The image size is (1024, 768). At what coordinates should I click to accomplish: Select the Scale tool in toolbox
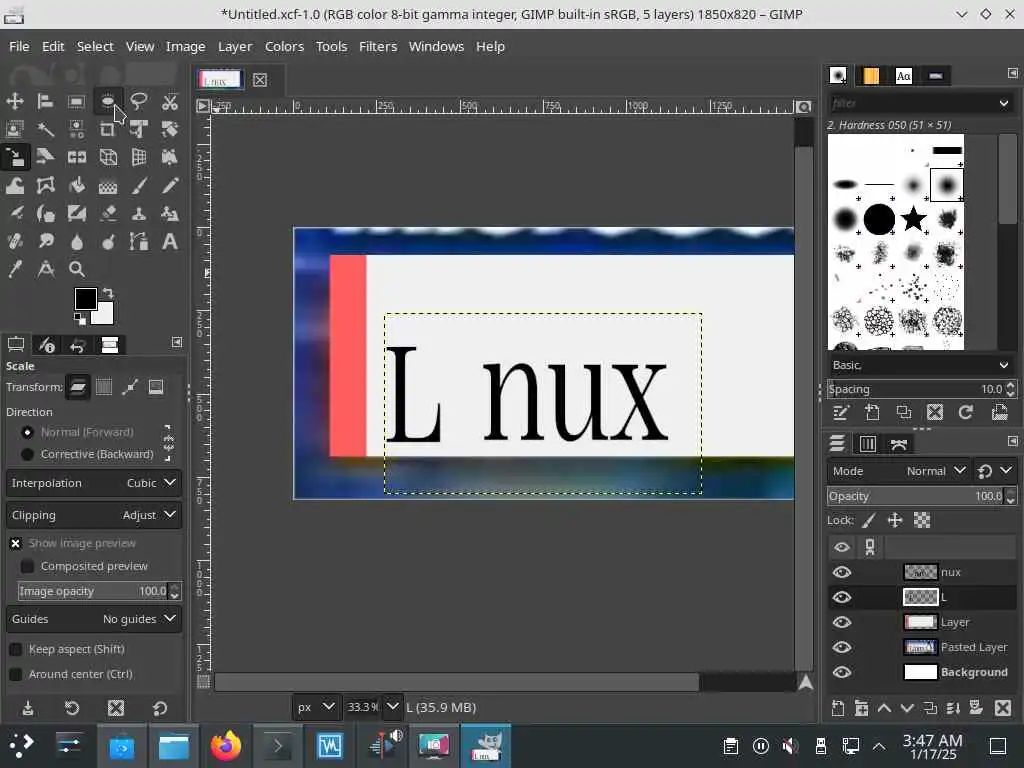(x=14, y=157)
